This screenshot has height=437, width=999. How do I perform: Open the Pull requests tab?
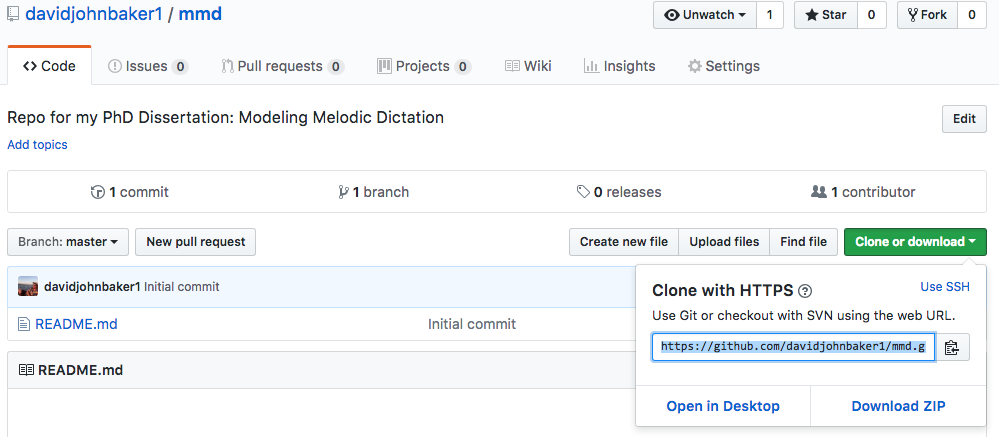click(283, 66)
